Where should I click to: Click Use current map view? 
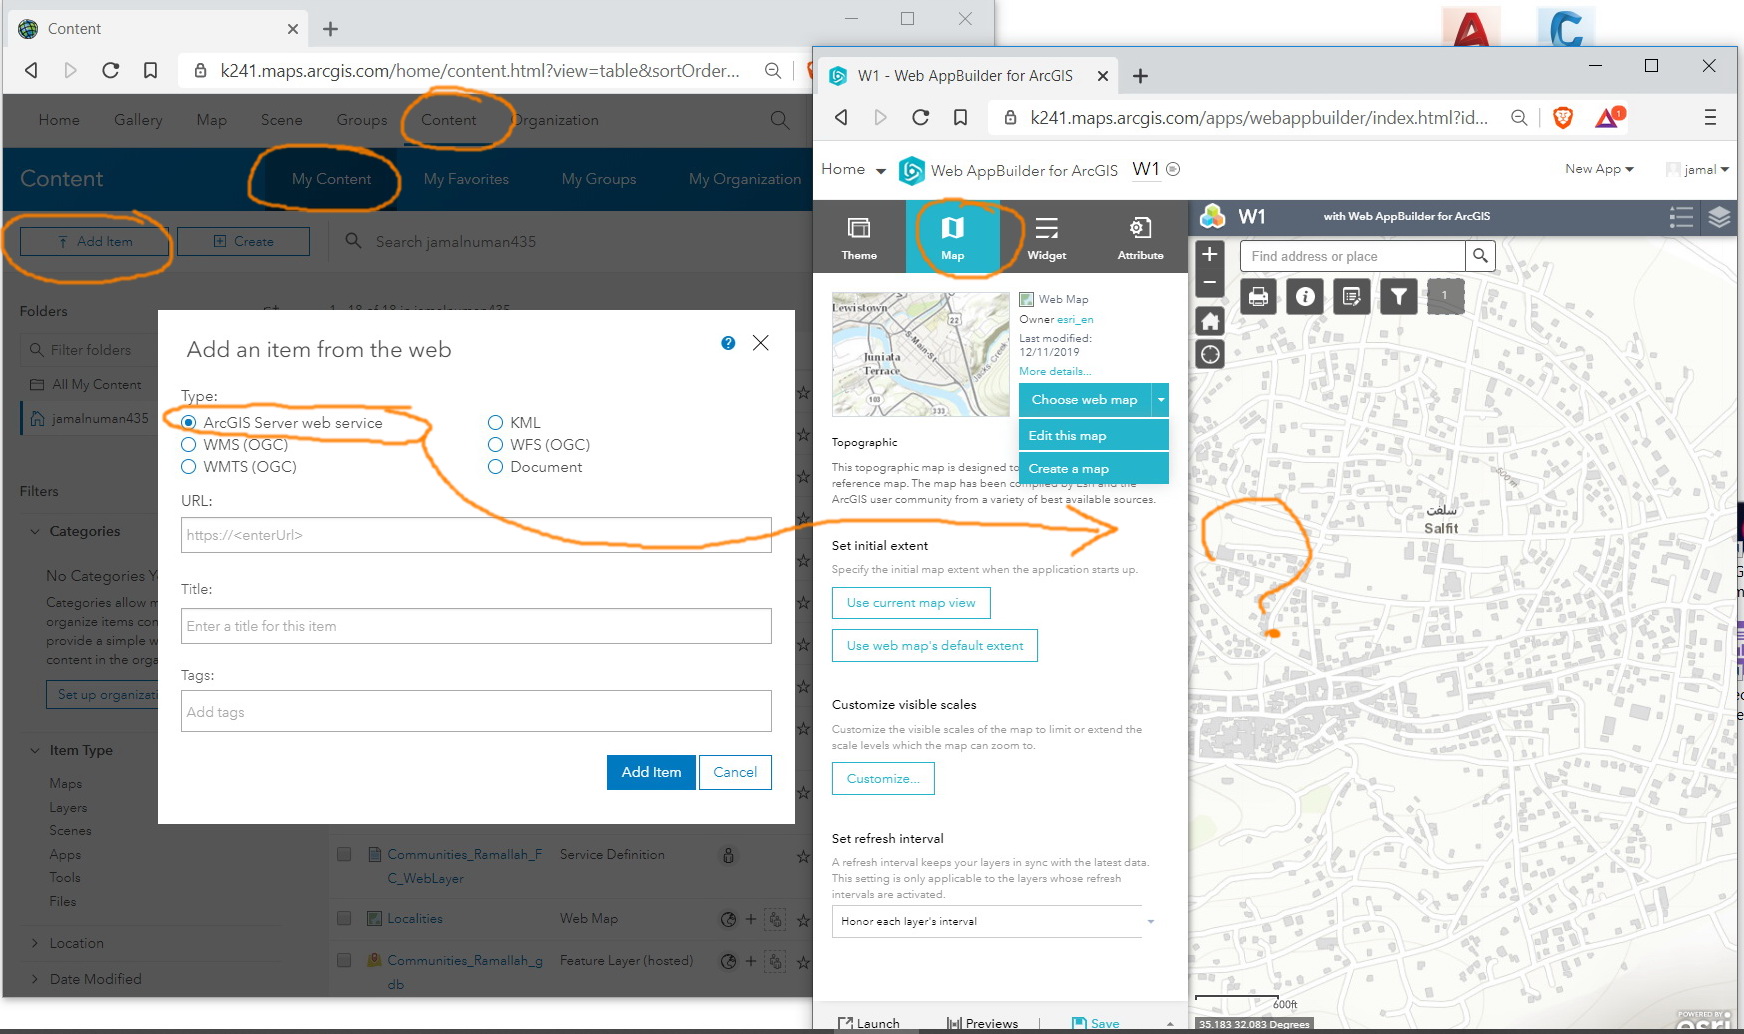[911, 603]
